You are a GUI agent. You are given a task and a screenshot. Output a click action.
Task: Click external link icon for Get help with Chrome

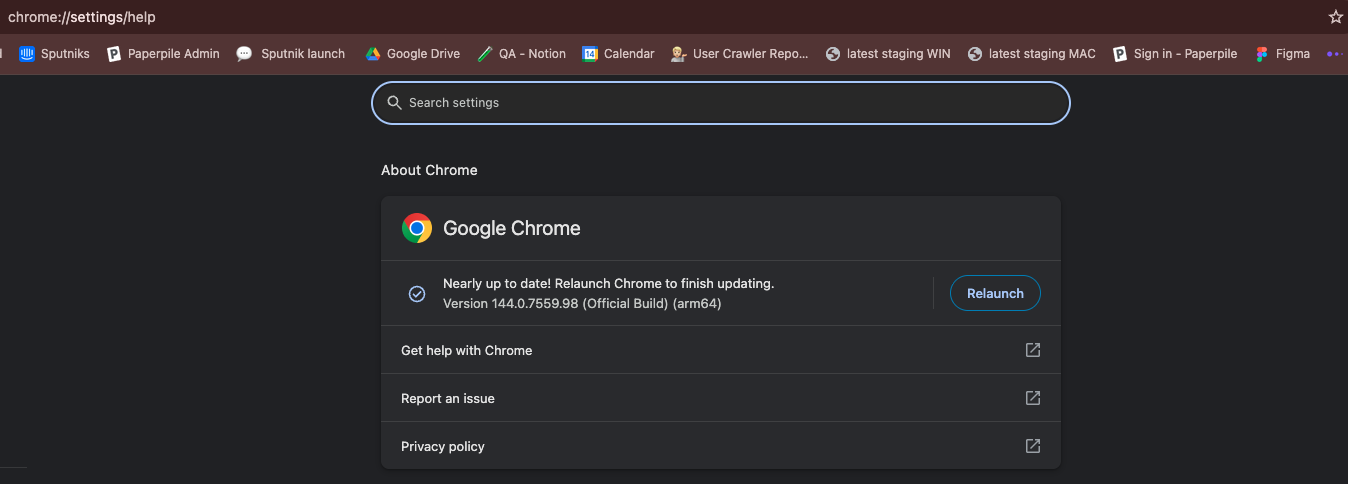(x=1033, y=350)
